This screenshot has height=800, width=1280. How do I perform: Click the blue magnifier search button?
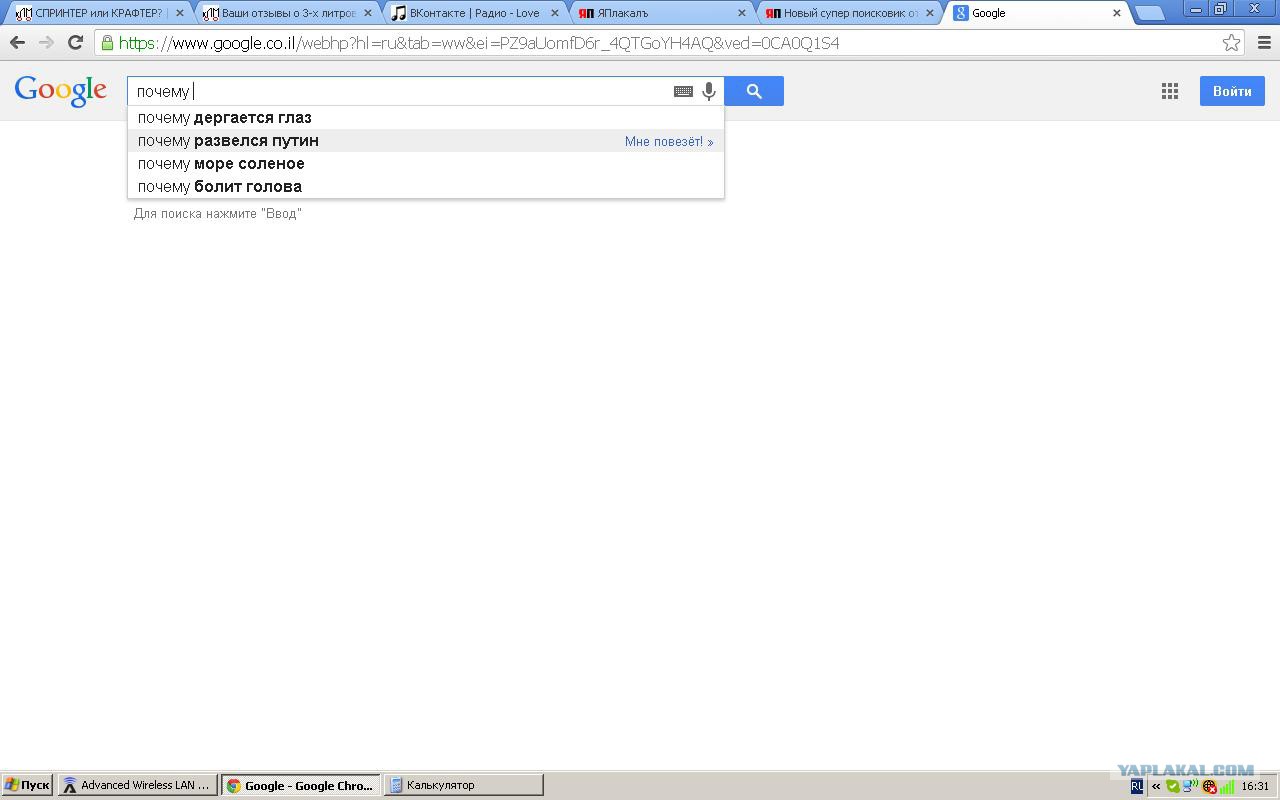click(754, 91)
